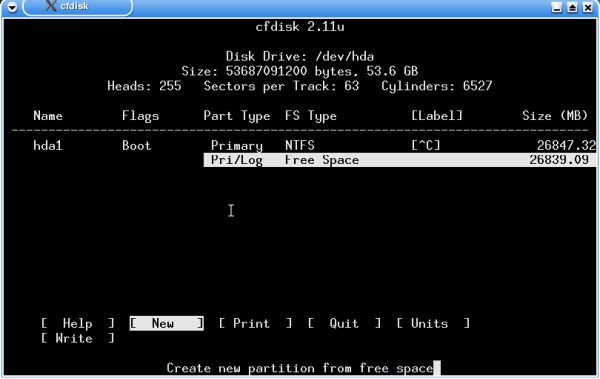600x379 pixels.
Task: Click the [Label] column header
Action: pyautogui.click(x=437, y=116)
